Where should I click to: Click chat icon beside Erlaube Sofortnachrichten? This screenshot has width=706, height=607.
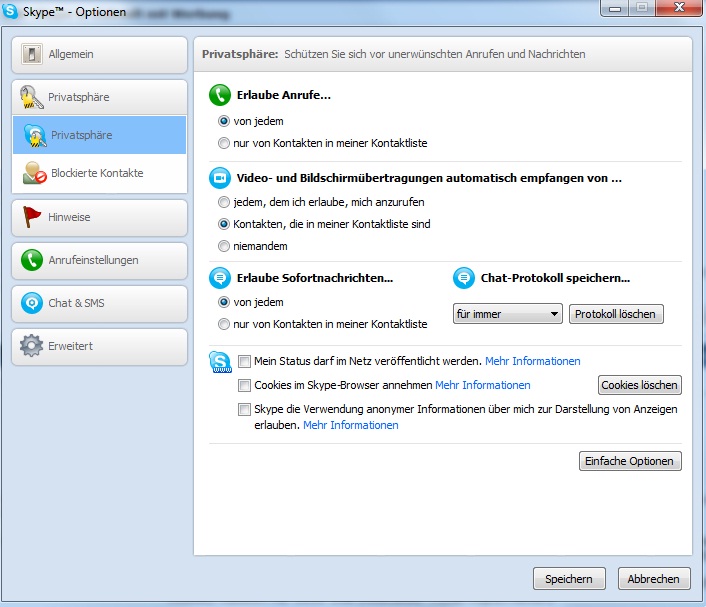click(x=220, y=278)
